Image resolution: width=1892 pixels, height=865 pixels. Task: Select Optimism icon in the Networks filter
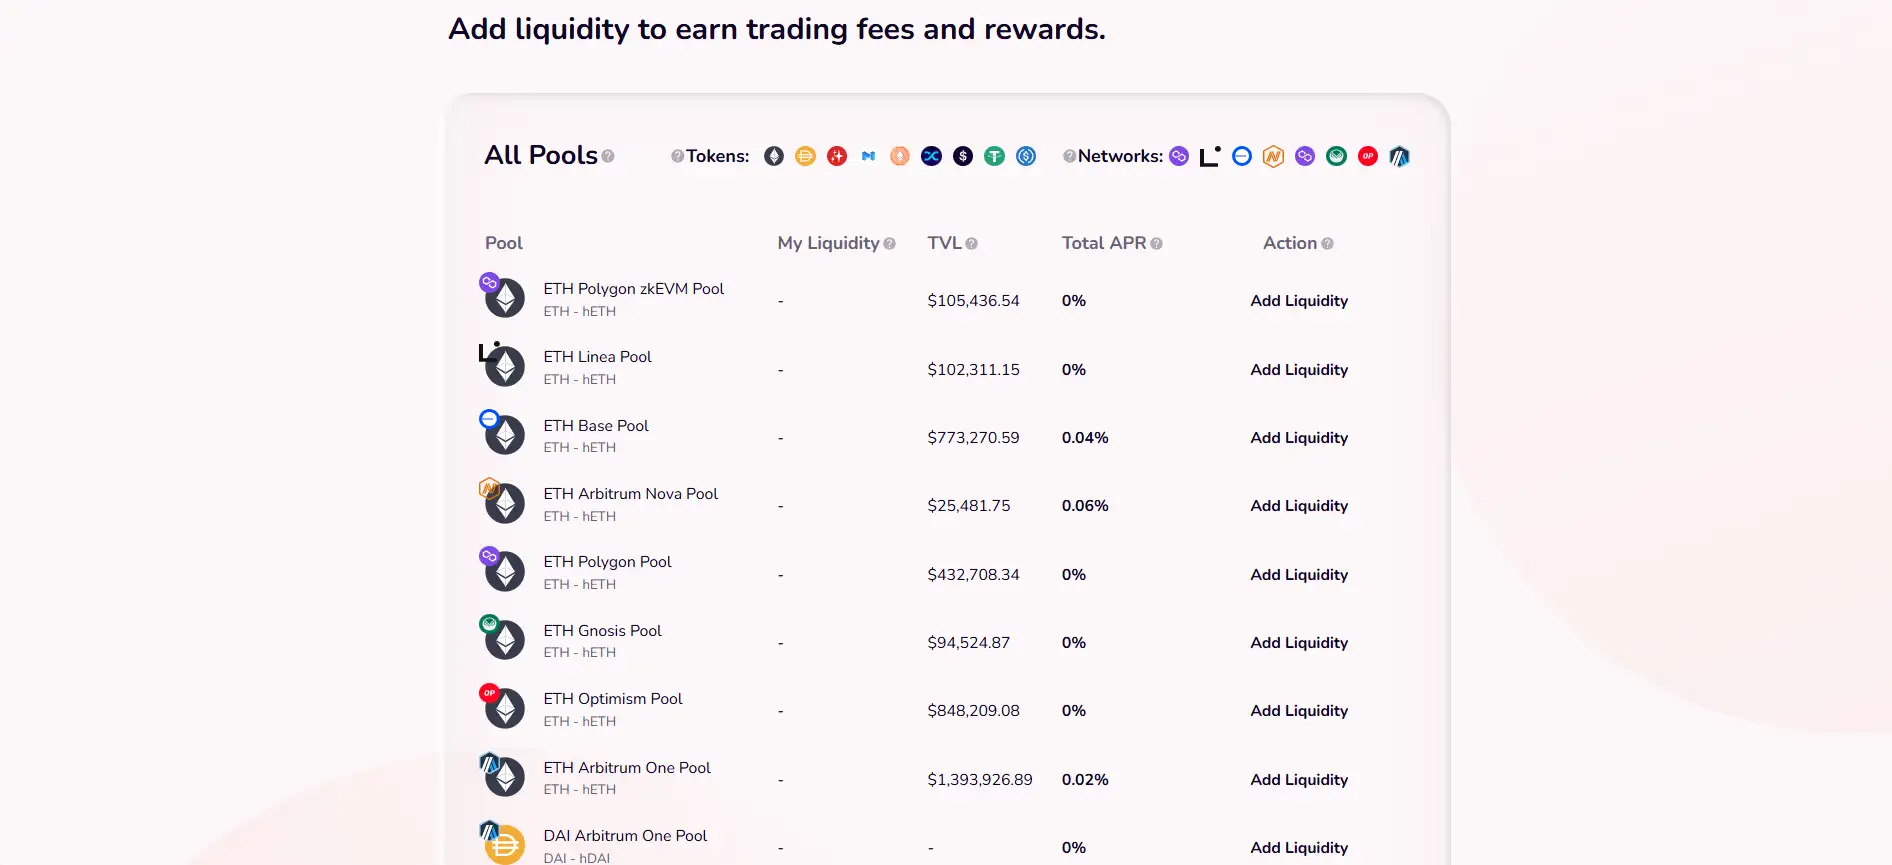pos(1368,156)
